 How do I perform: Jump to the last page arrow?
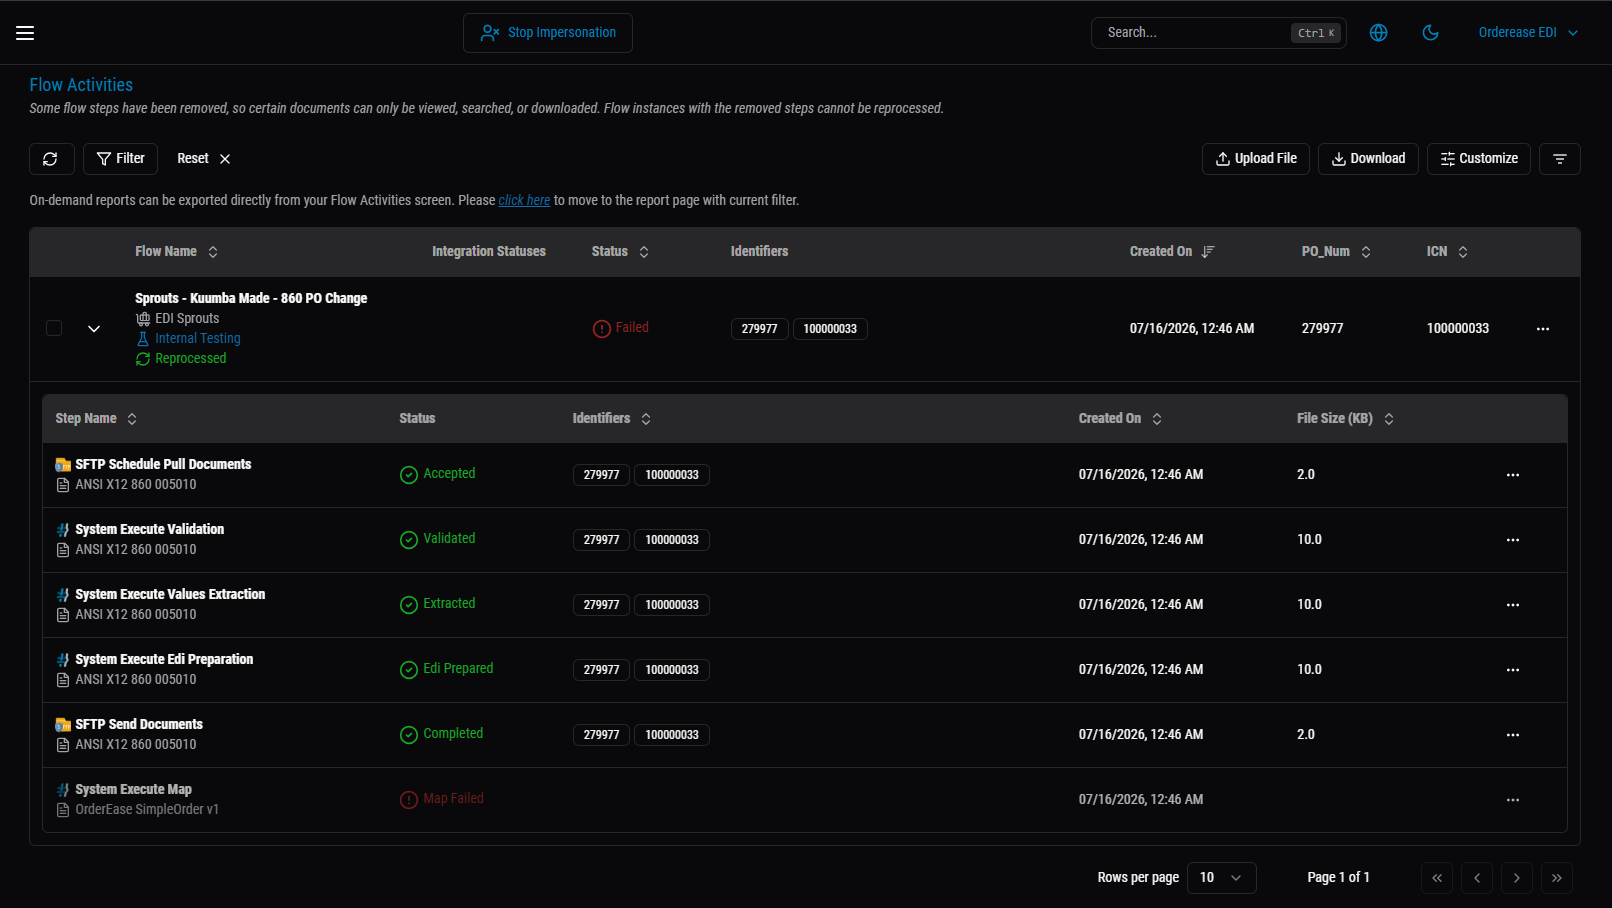click(1557, 878)
